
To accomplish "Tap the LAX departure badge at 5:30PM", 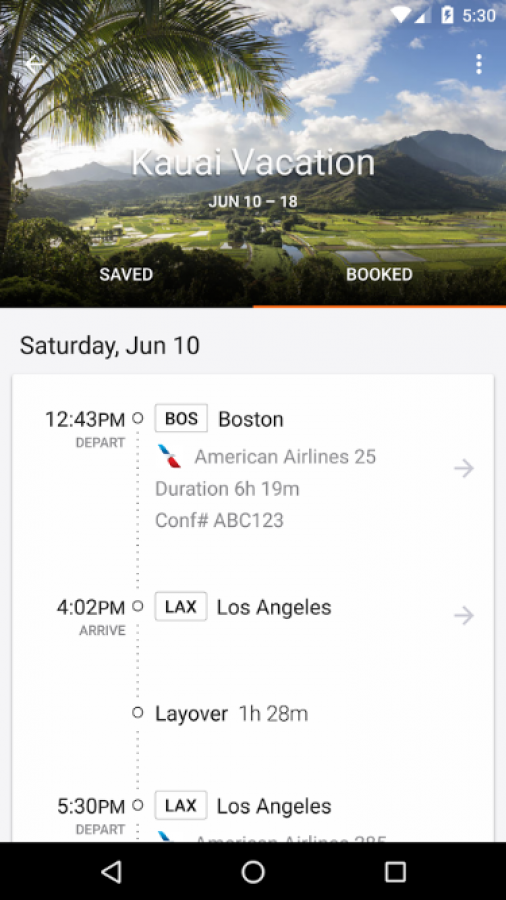I will (x=181, y=806).
